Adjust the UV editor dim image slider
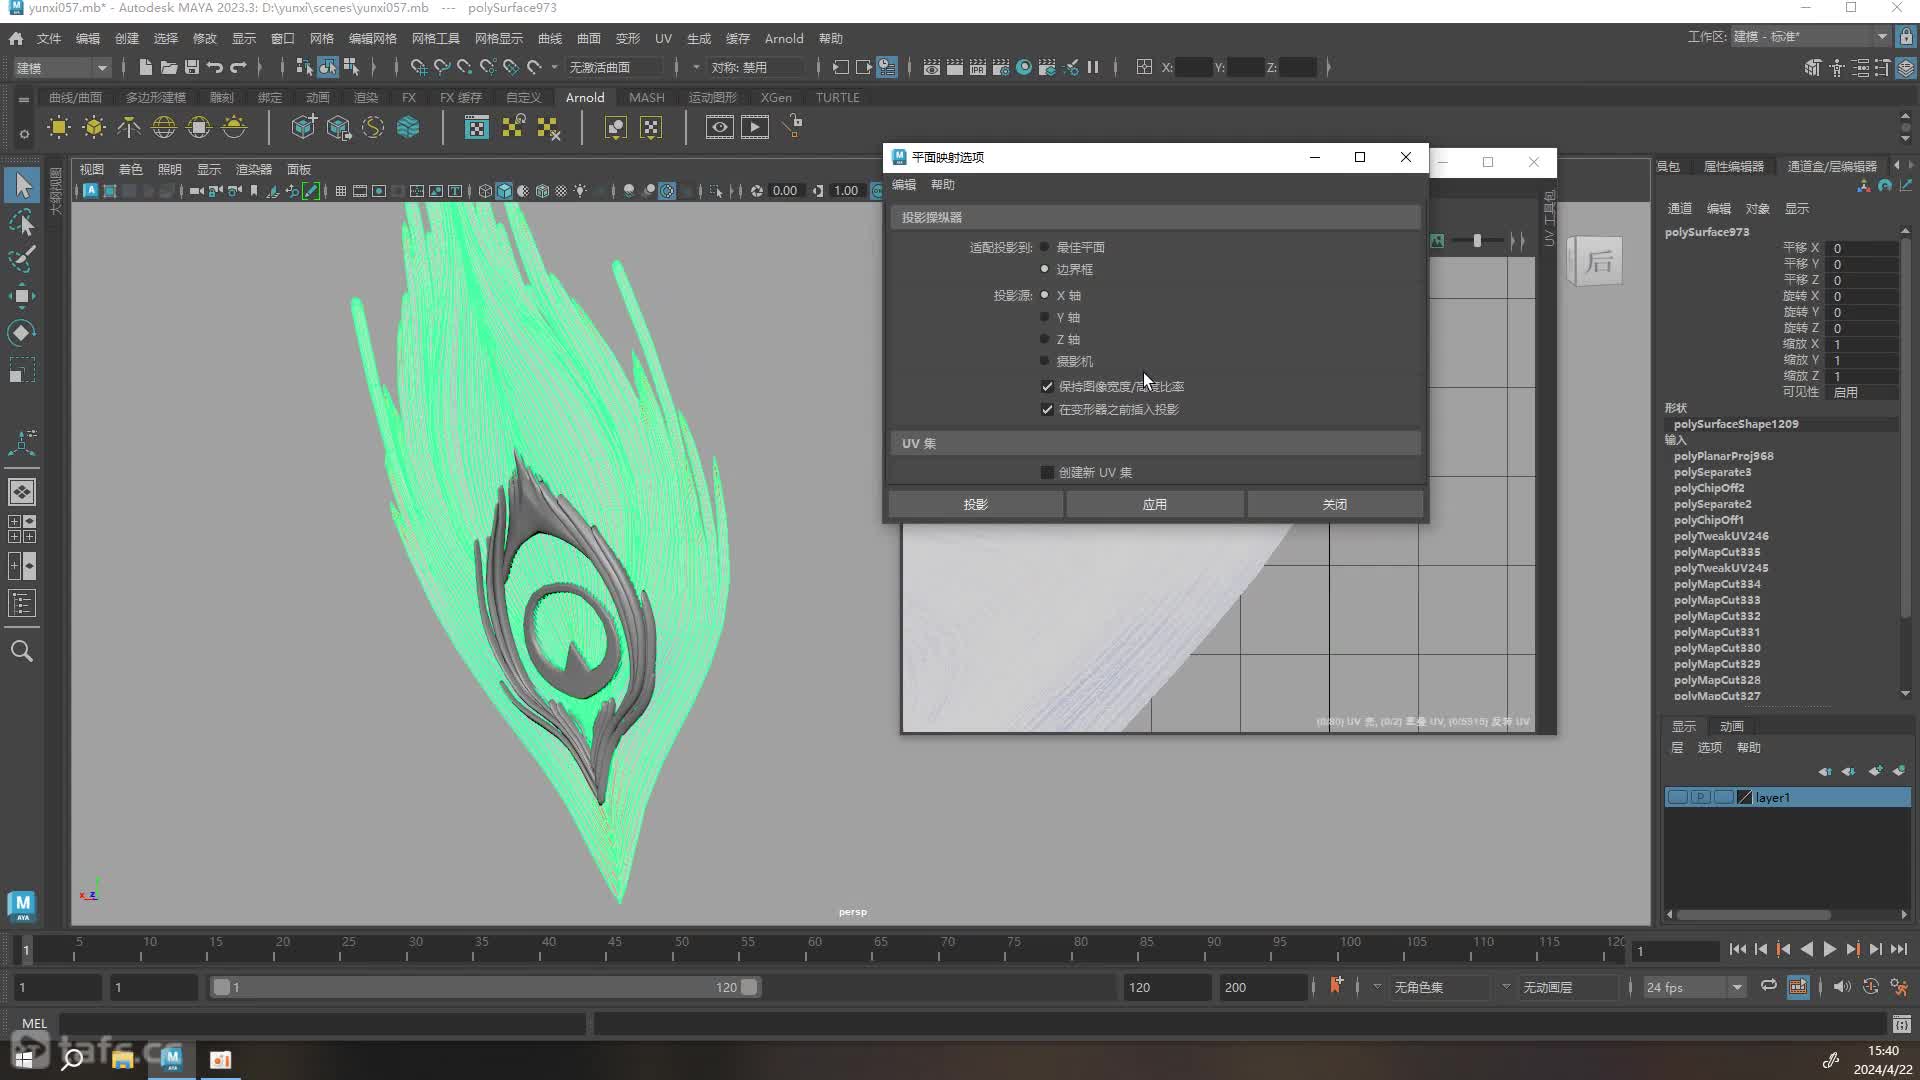 (x=1477, y=240)
